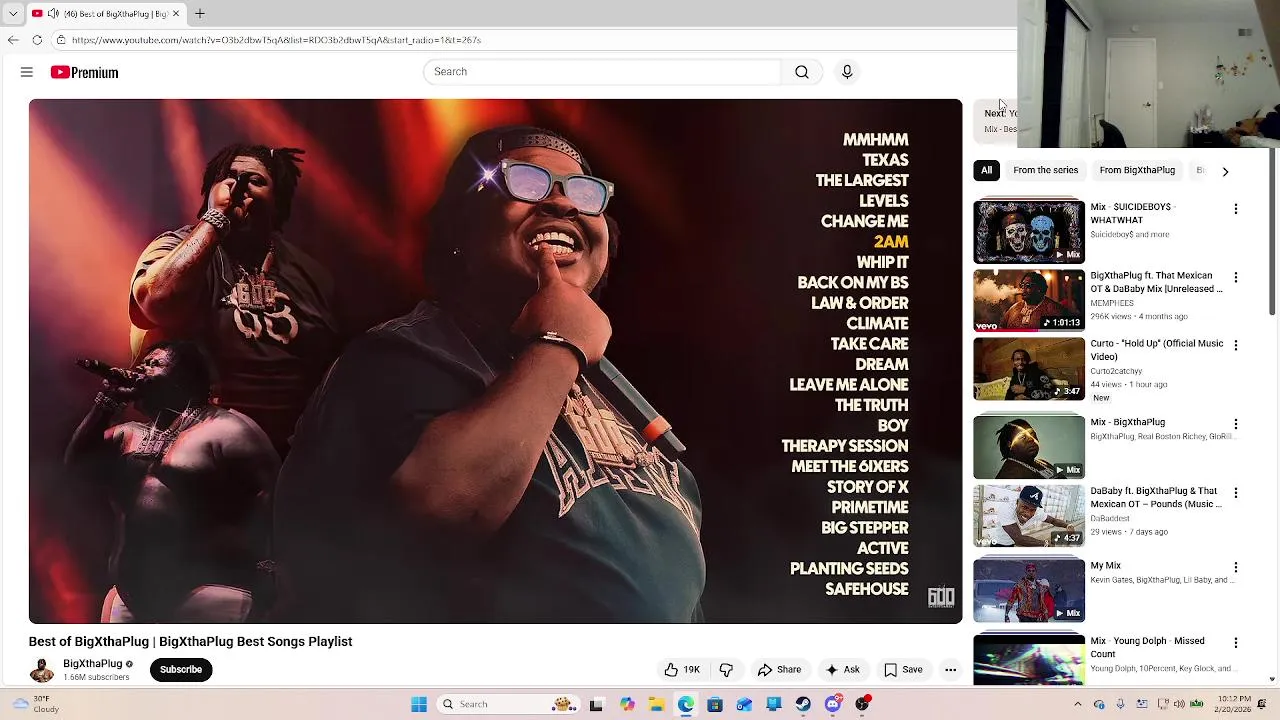1280x720 pixels.
Task: Open options for the SUICIDEBOY$ WHATWHAT mix
Action: (1236, 209)
